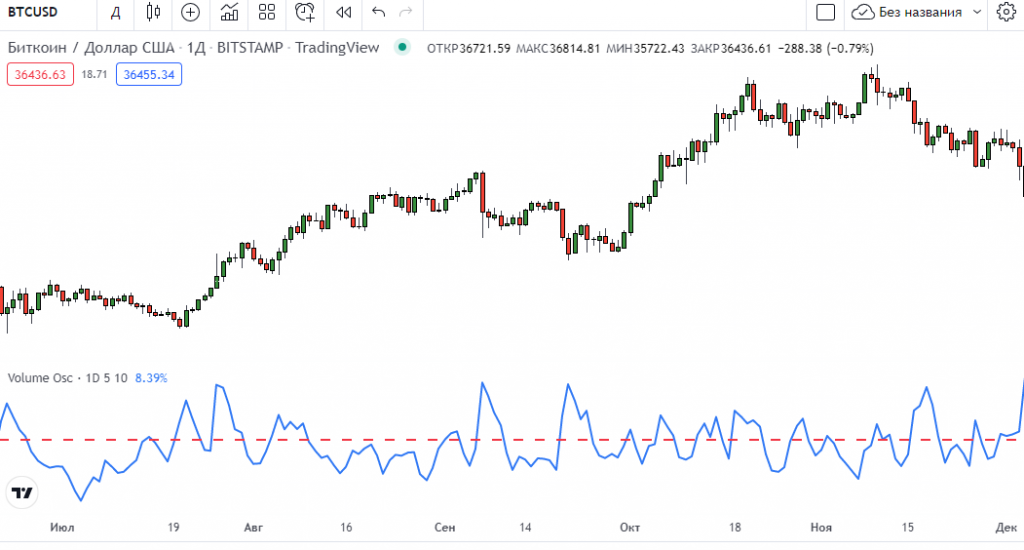The width and height of the screenshot is (1024, 550).
Task: Click the BITSTAMP exchange name in title
Action: 250,48
